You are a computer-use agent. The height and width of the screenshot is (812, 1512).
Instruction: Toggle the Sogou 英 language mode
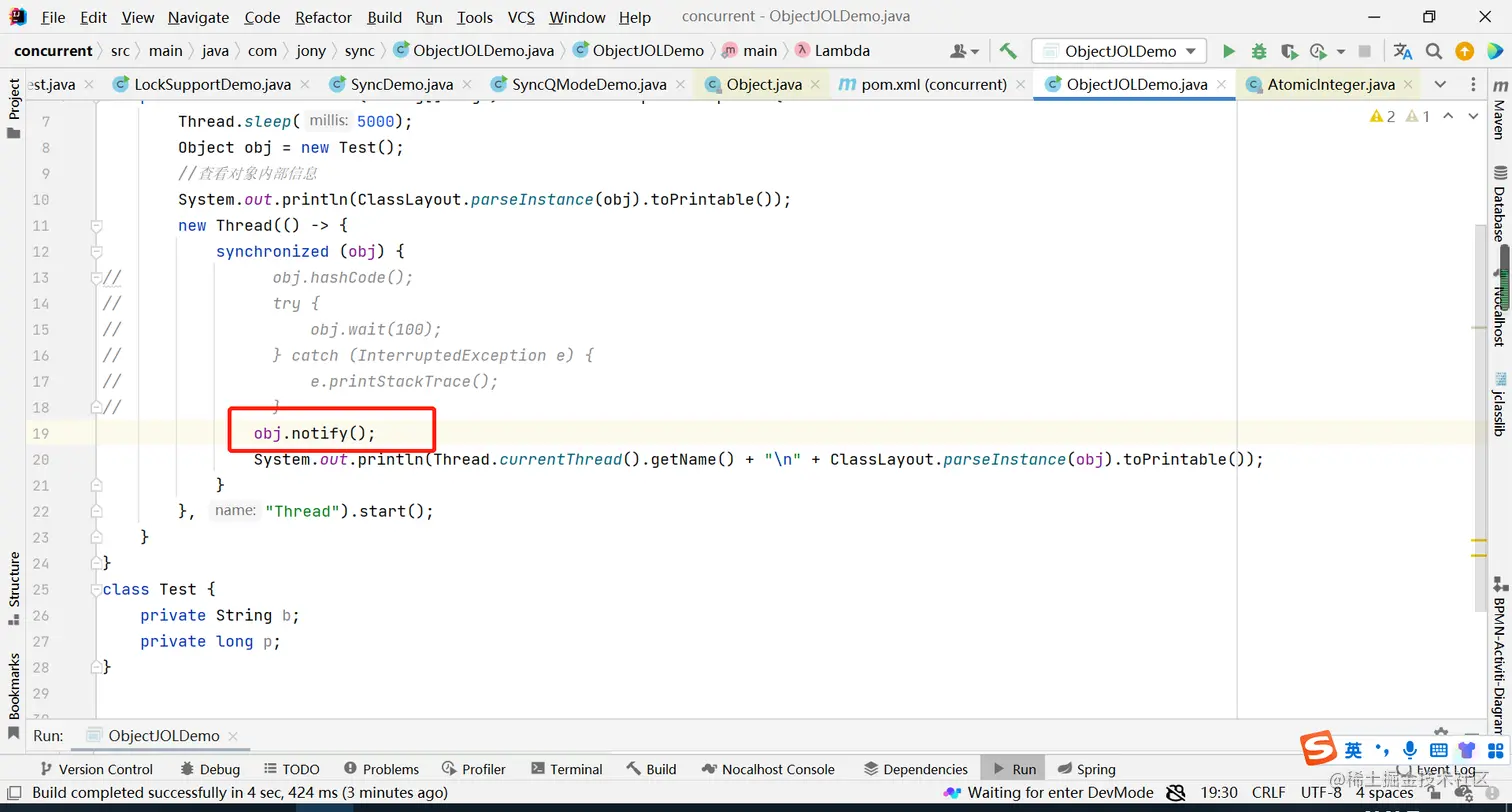(1353, 749)
